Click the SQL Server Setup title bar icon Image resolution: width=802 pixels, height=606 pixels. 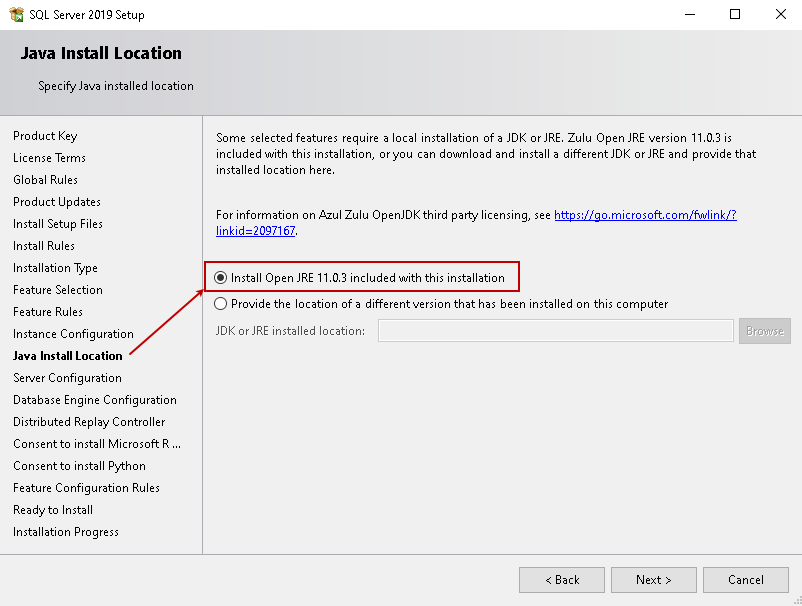pos(15,14)
